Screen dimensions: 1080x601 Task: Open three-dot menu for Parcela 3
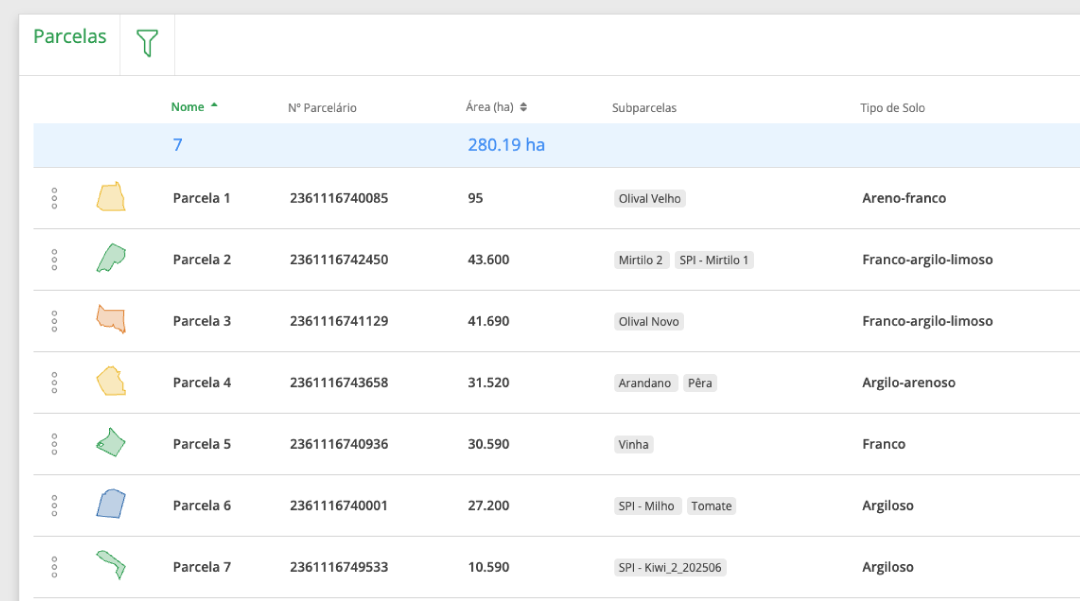(x=54, y=321)
